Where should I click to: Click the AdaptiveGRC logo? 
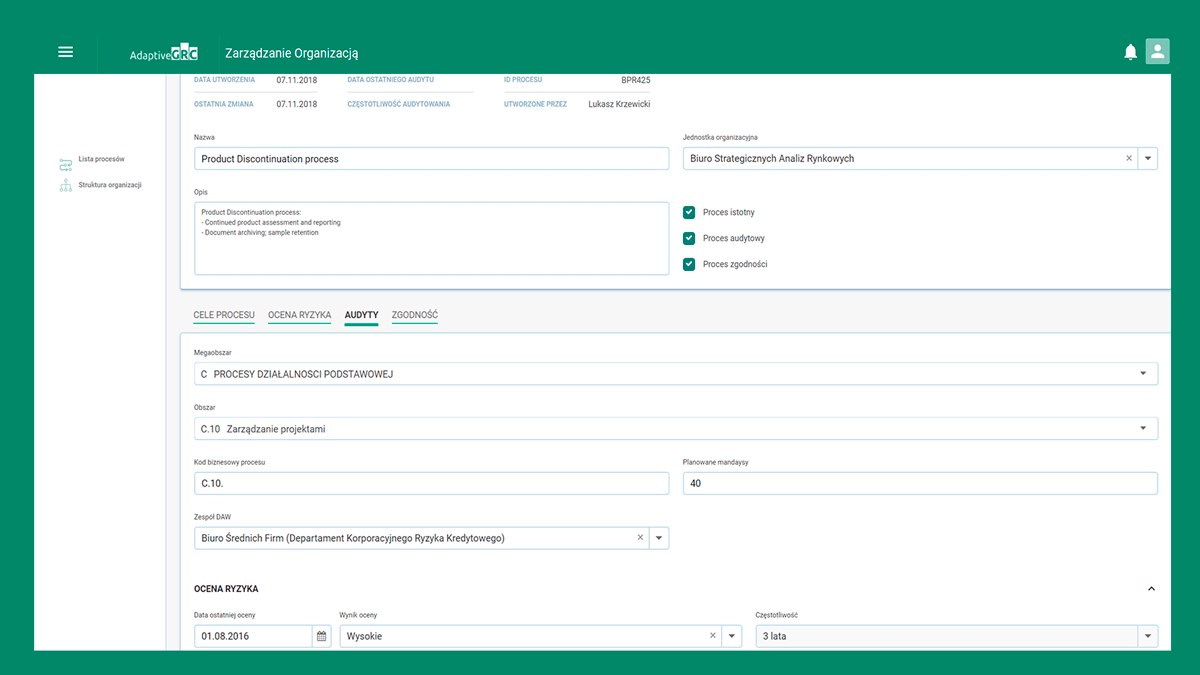(x=163, y=54)
